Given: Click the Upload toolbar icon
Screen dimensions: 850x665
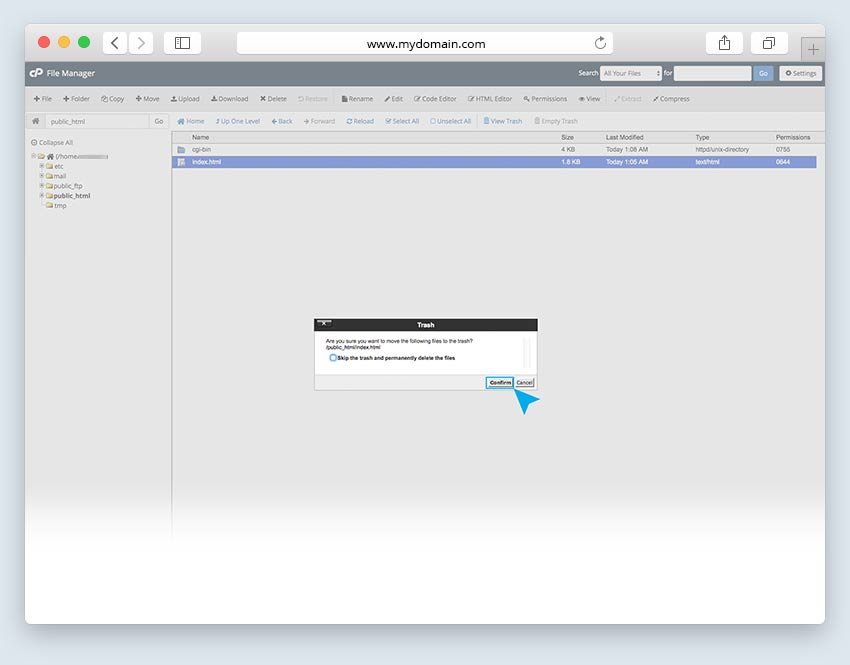Looking at the screenshot, I should [x=185, y=99].
